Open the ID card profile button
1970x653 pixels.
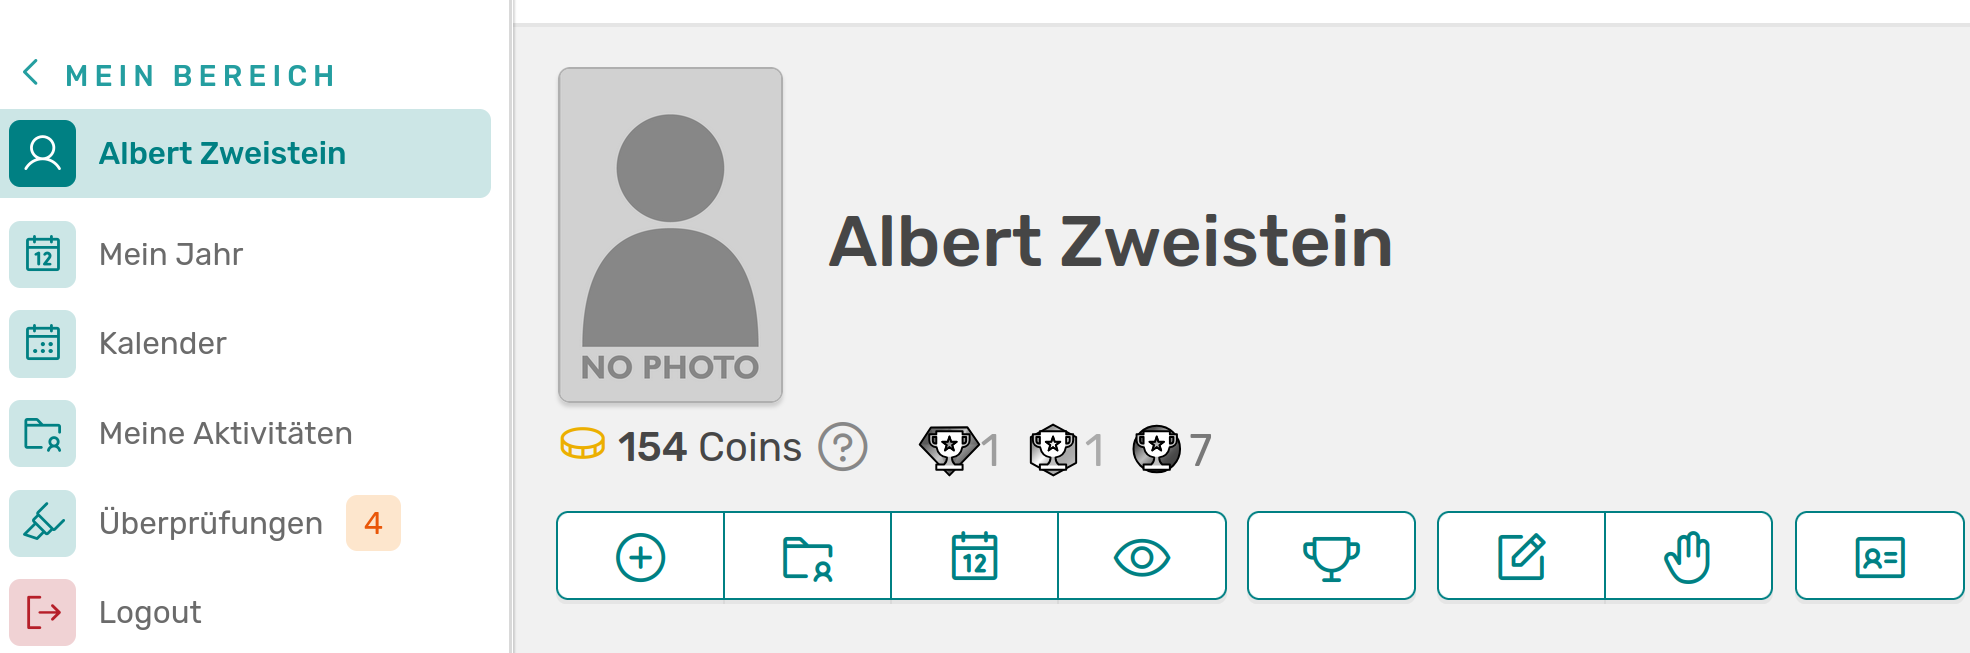[1879, 557]
